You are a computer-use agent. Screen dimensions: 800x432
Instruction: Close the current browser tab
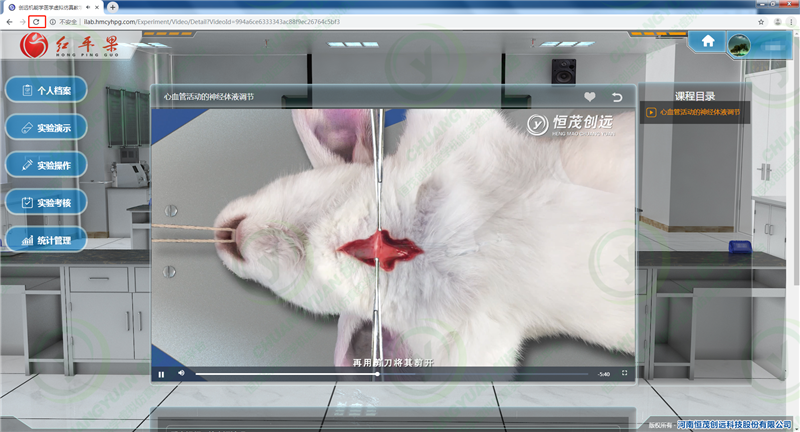click(x=97, y=7)
